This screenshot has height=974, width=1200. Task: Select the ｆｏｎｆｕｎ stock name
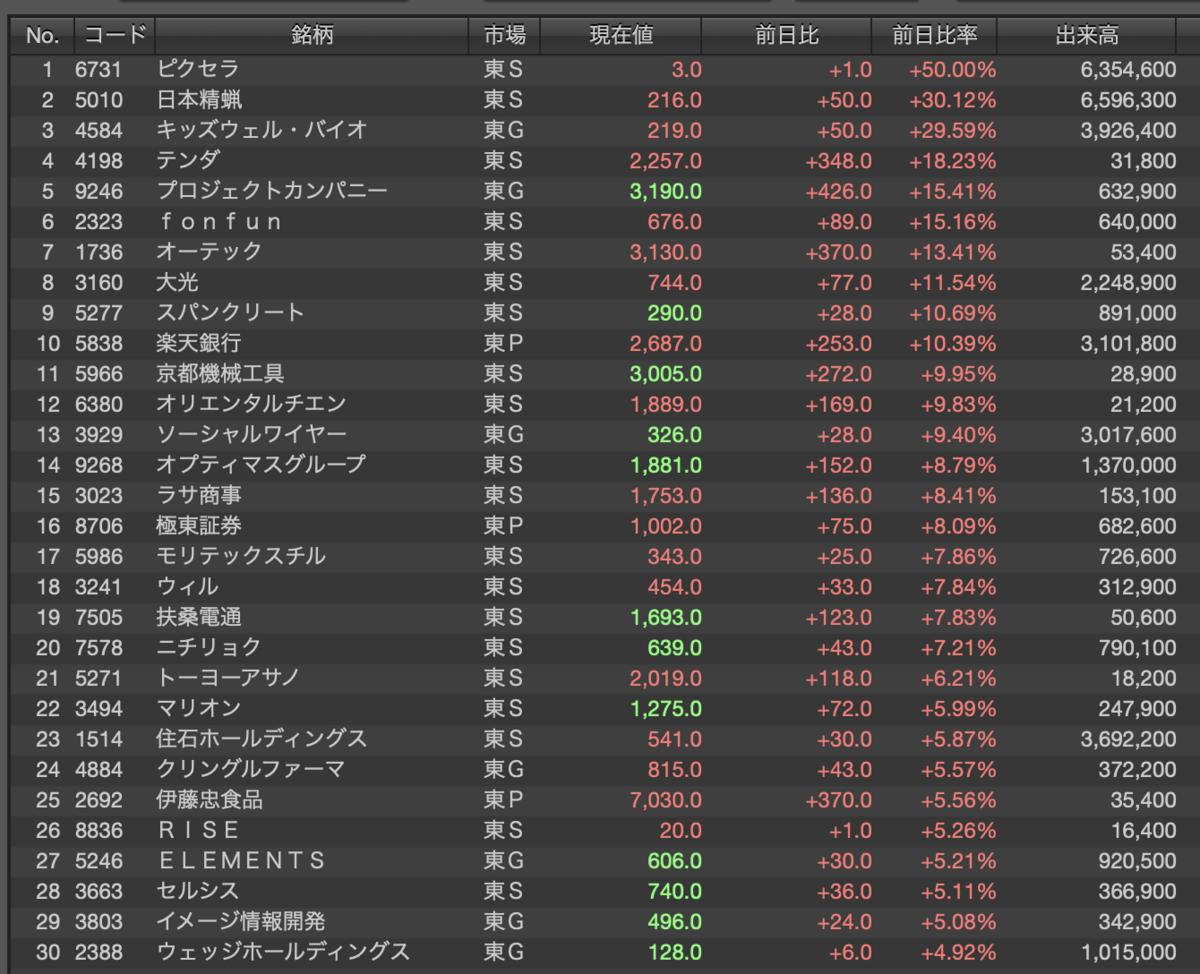point(220,222)
